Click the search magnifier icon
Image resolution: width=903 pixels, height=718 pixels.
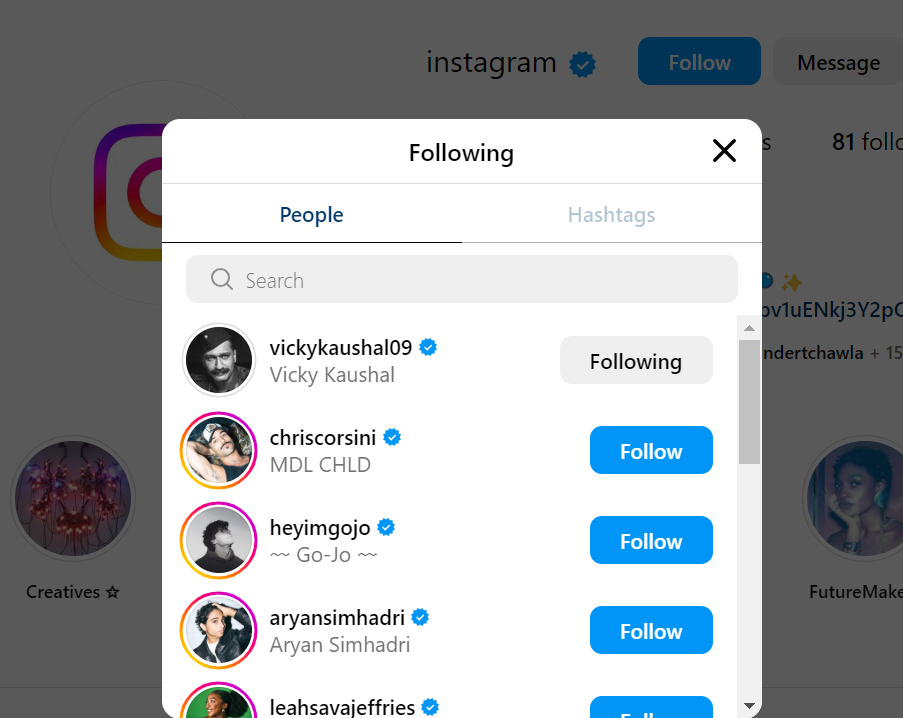point(222,279)
